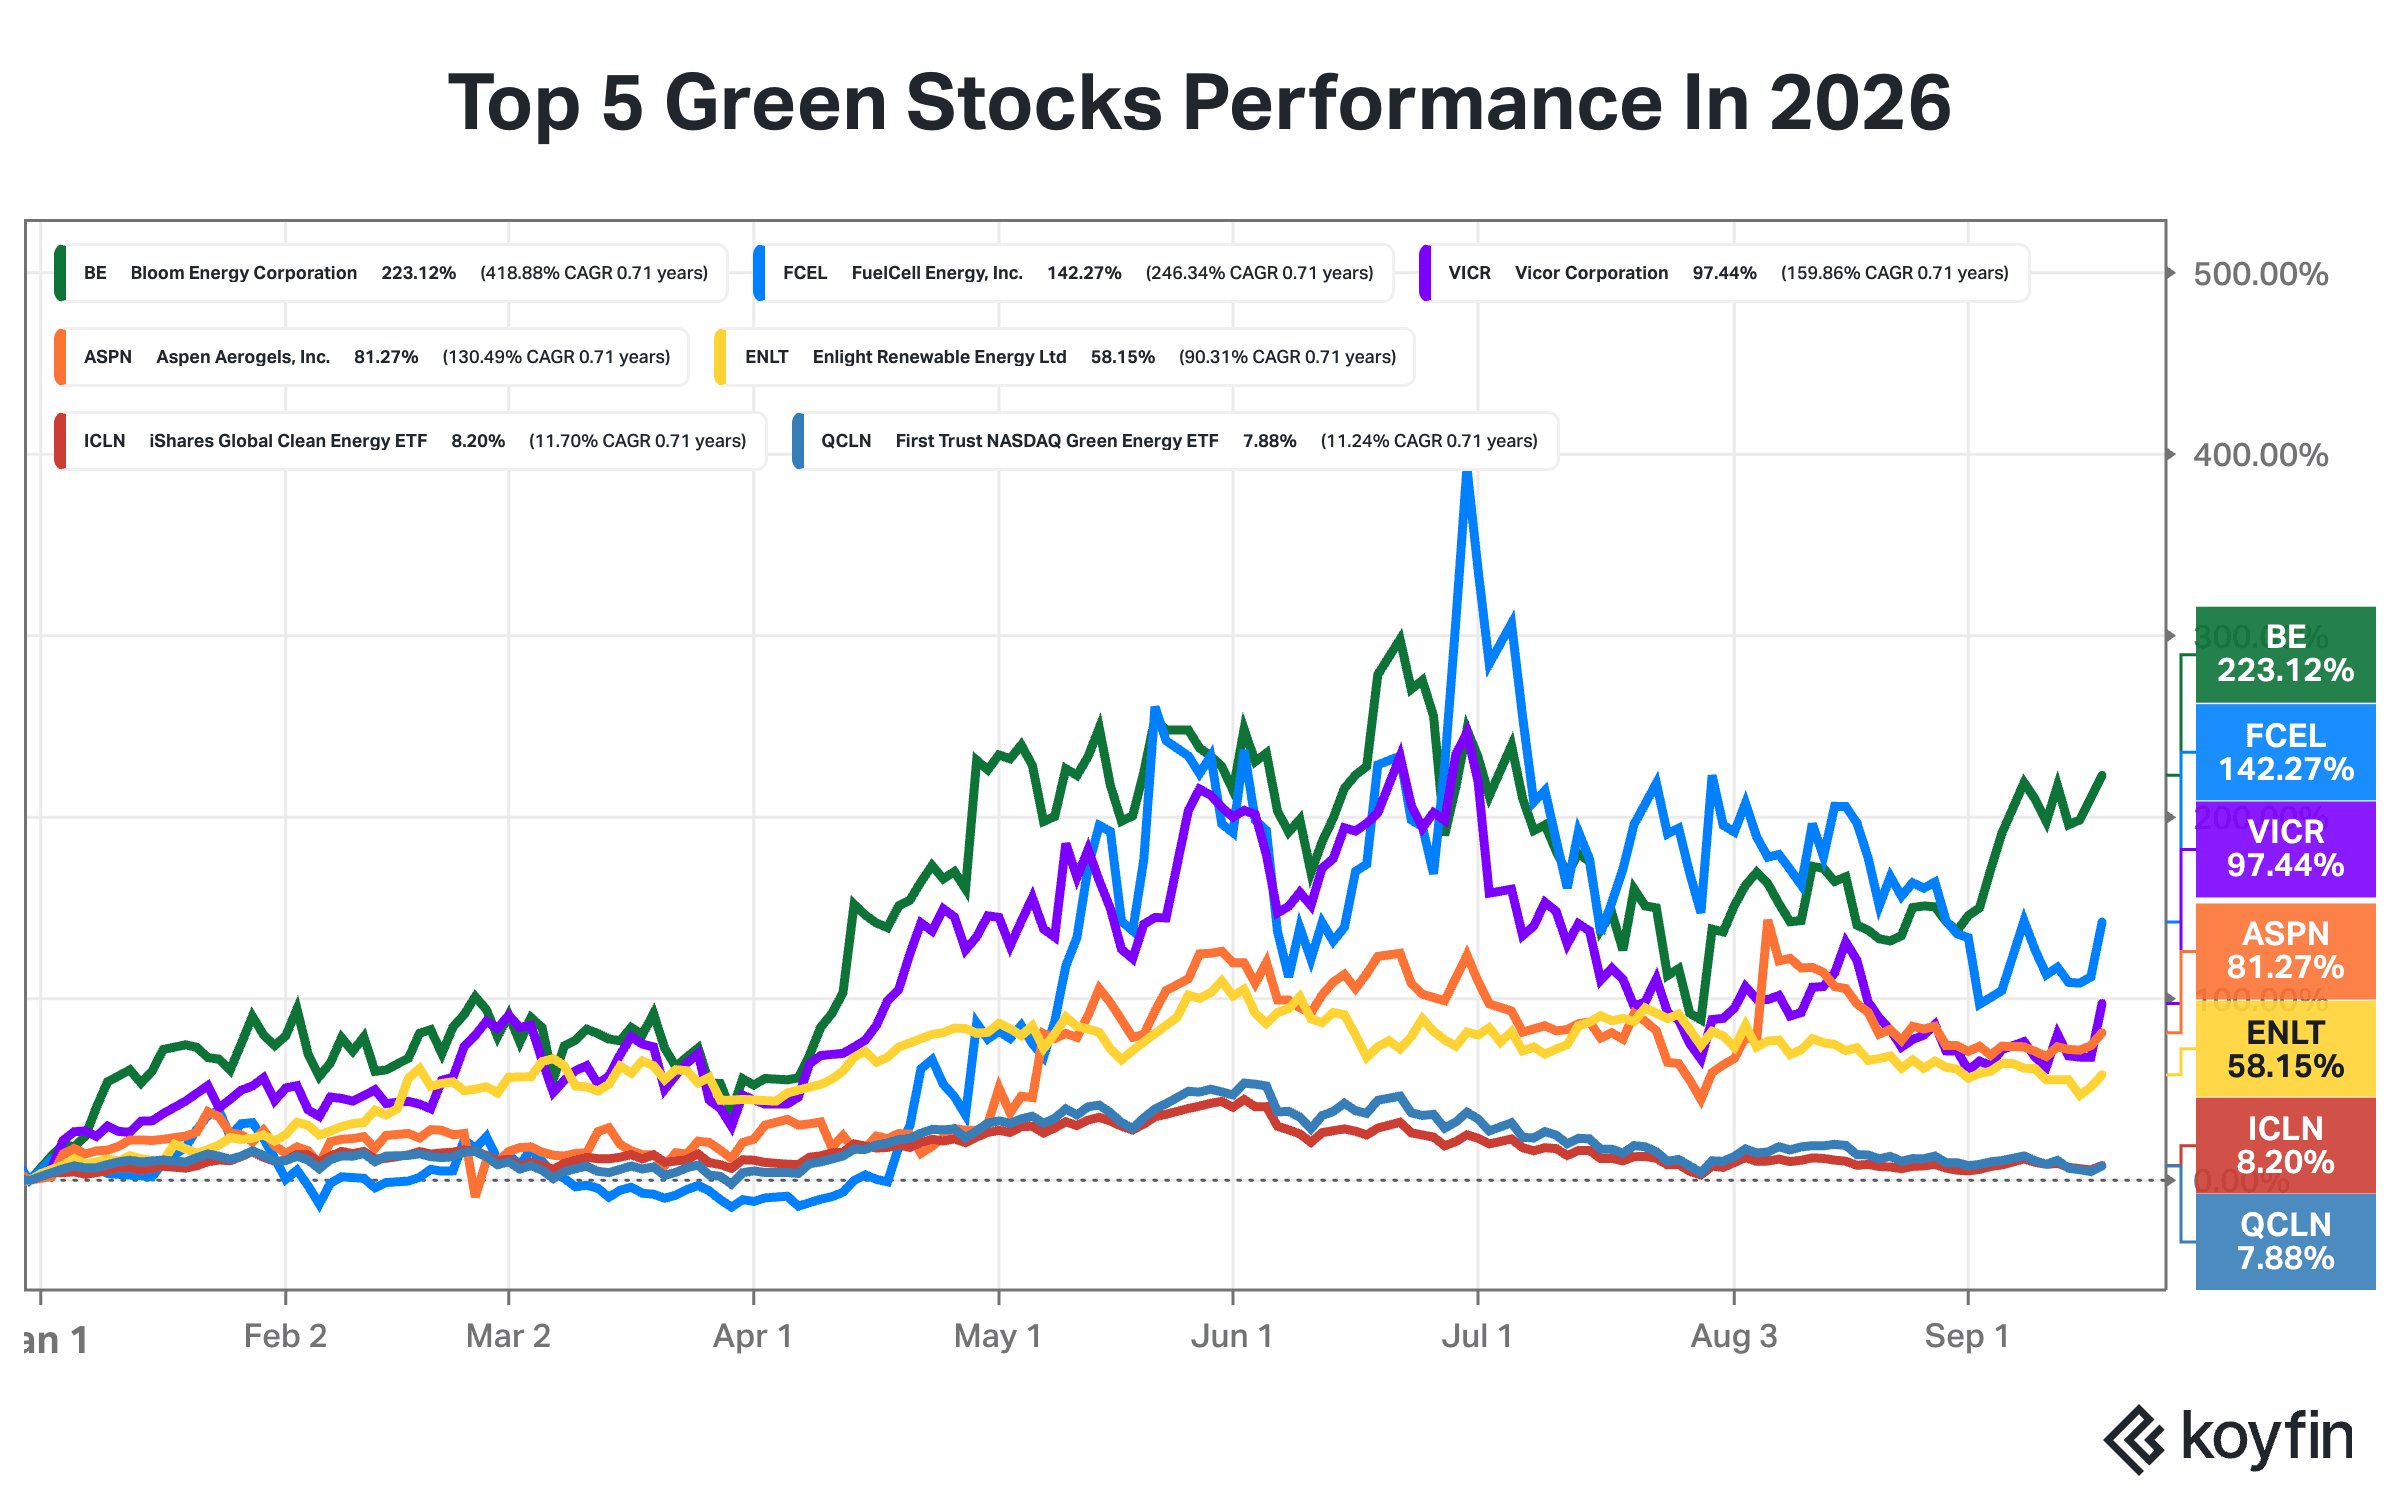The height and width of the screenshot is (1500, 2400).
Task: Click the koyfin logo icon
Action: pos(2134,1439)
